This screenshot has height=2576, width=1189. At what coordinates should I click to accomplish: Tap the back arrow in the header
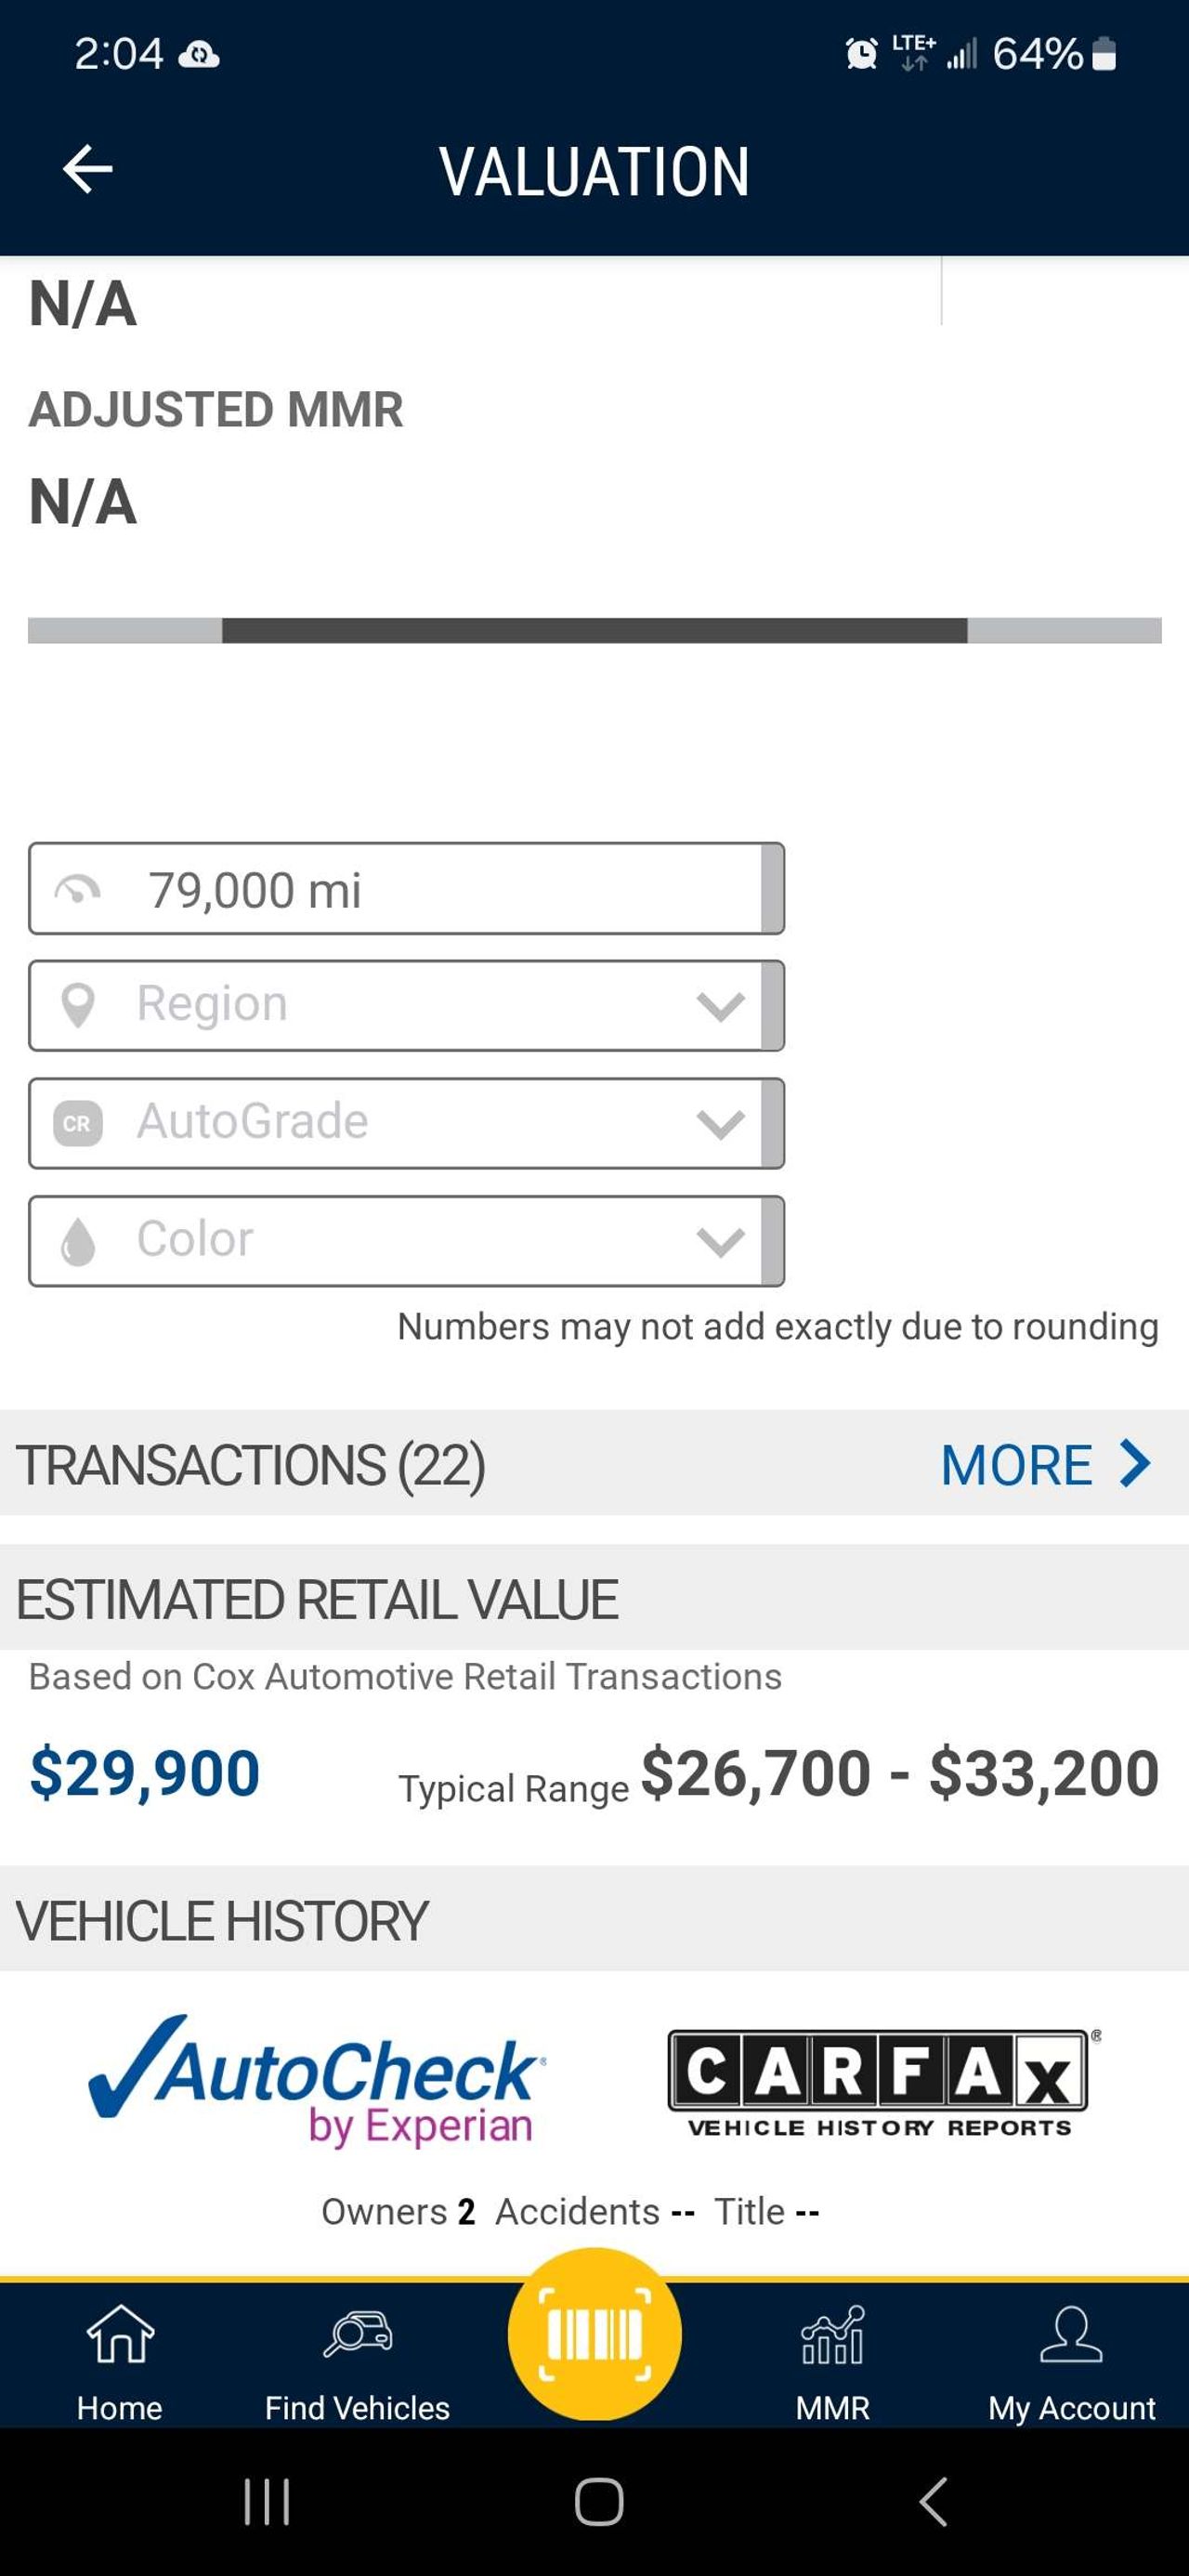(x=88, y=169)
